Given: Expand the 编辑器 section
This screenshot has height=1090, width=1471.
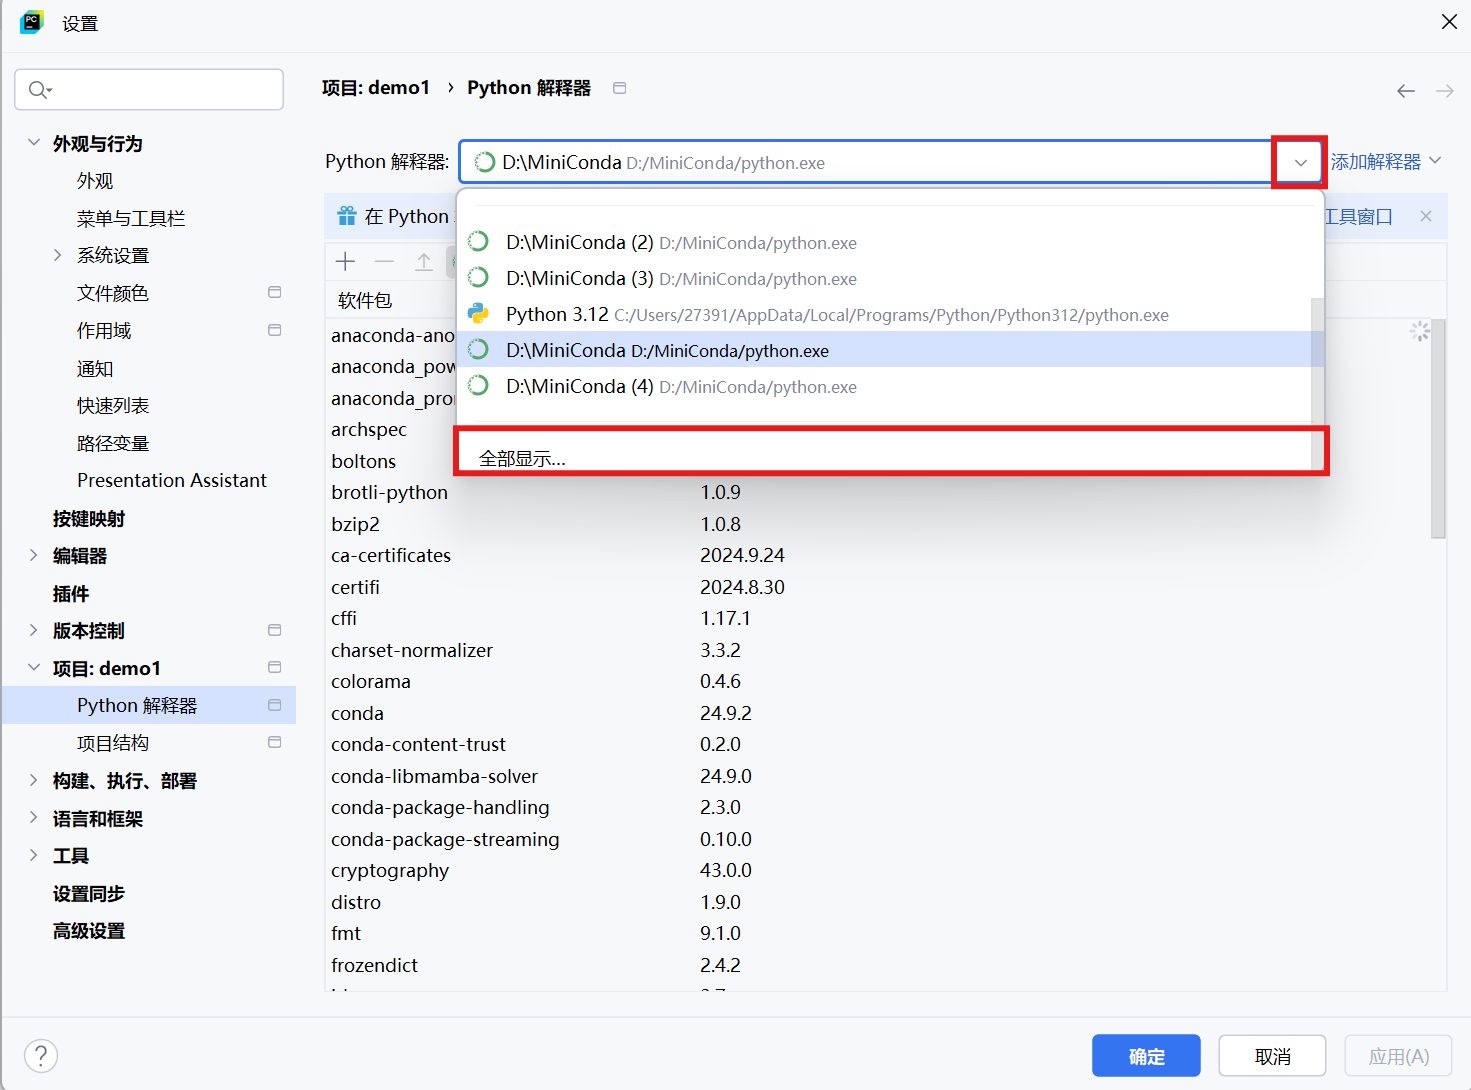Looking at the screenshot, I should (x=34, y=555).
